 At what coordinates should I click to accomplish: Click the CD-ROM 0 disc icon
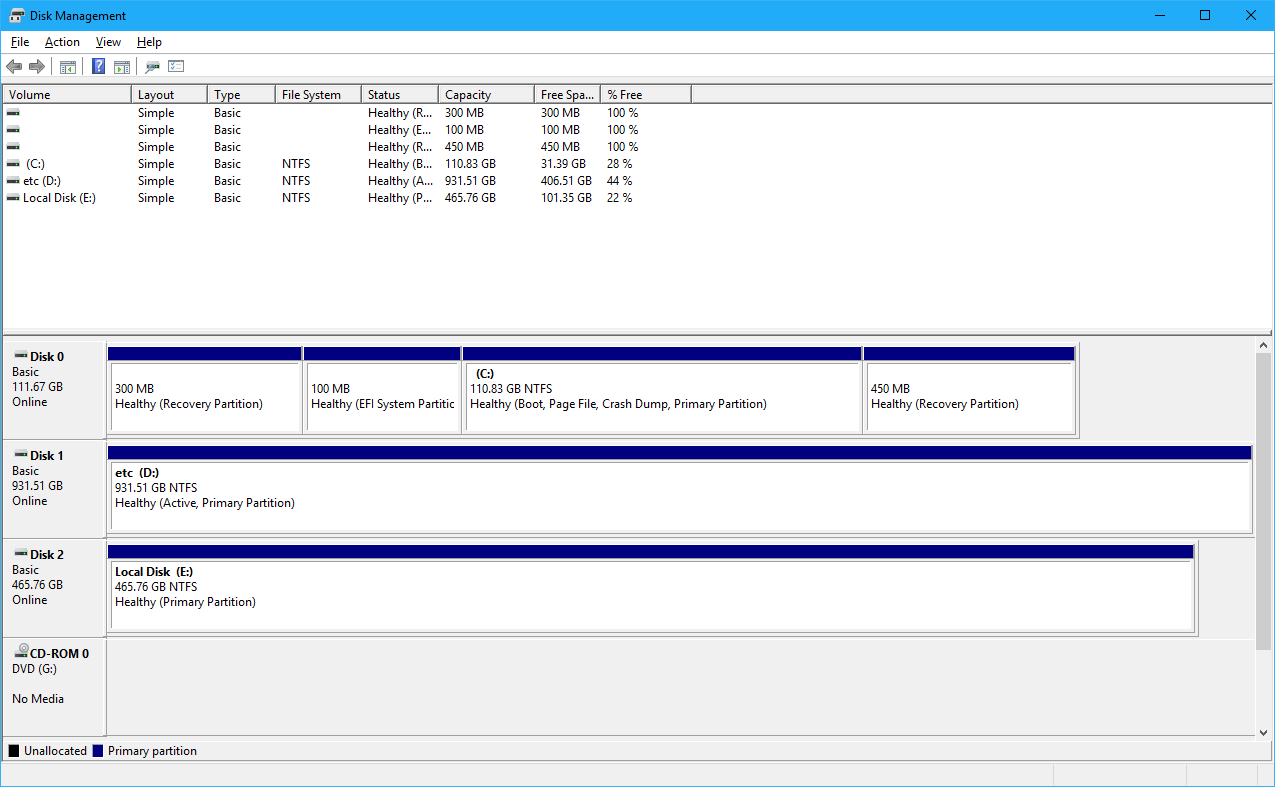pos(21,652)
